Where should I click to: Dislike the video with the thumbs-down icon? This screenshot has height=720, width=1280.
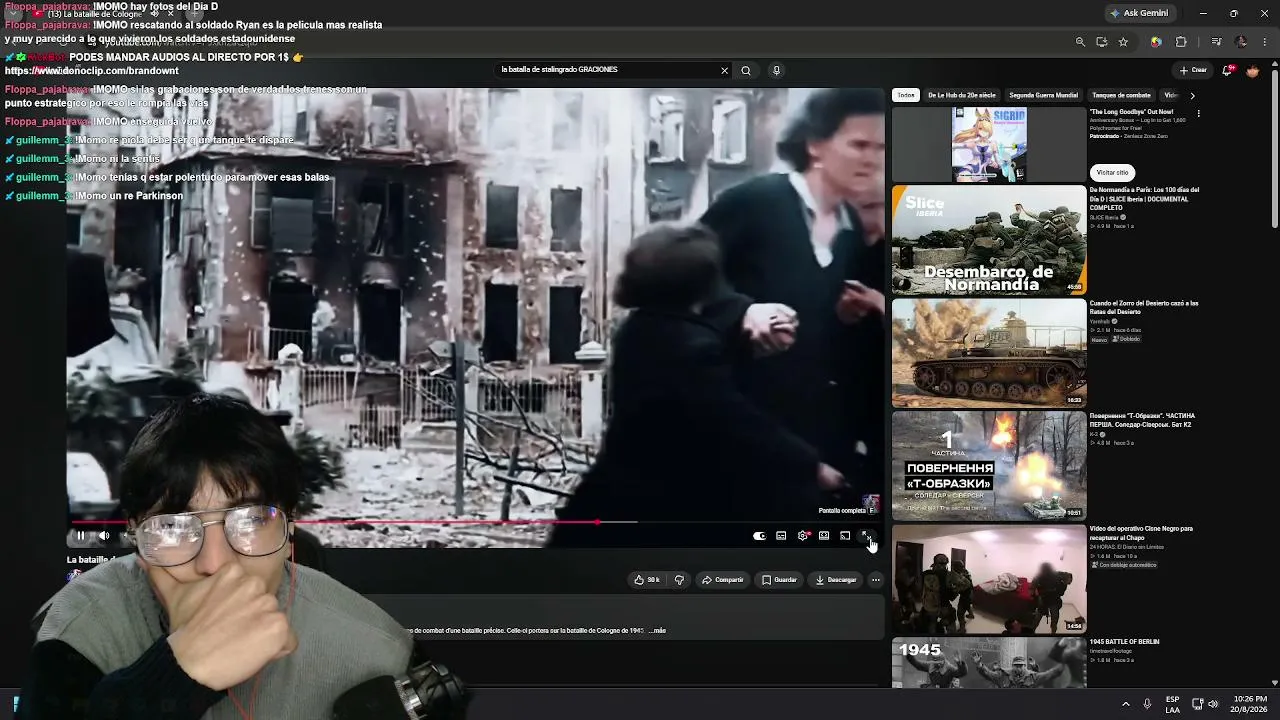(679, 580)
